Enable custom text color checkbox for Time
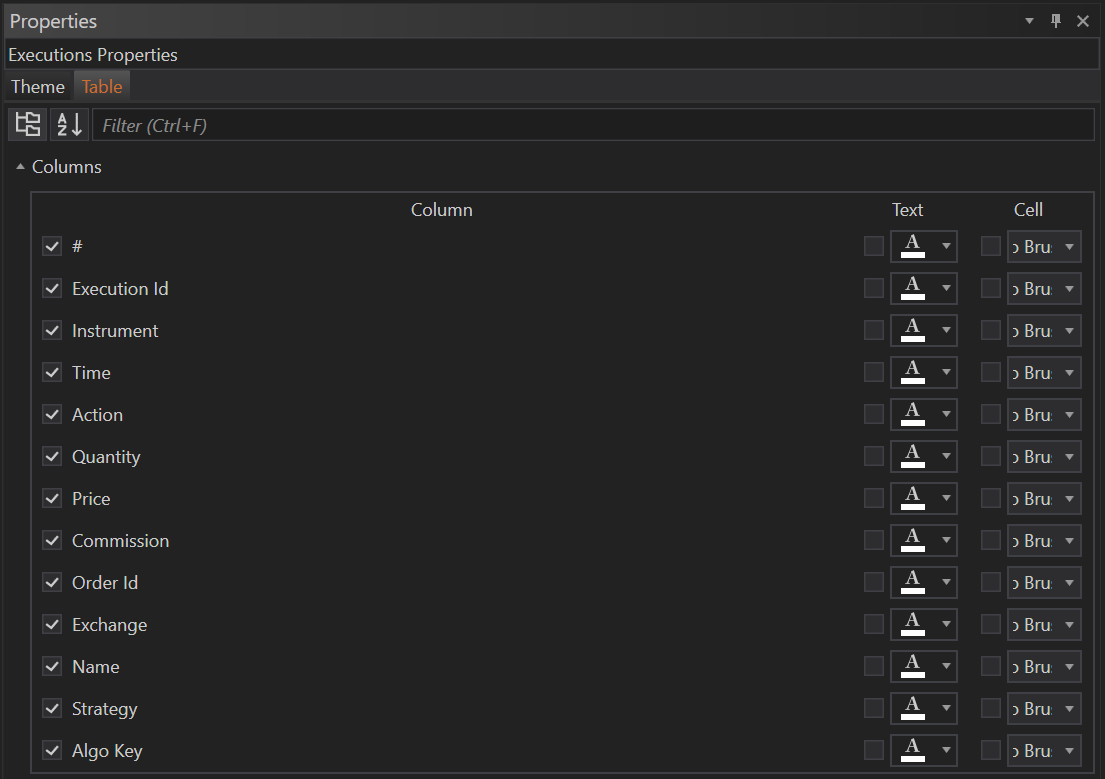 (874, 373)
